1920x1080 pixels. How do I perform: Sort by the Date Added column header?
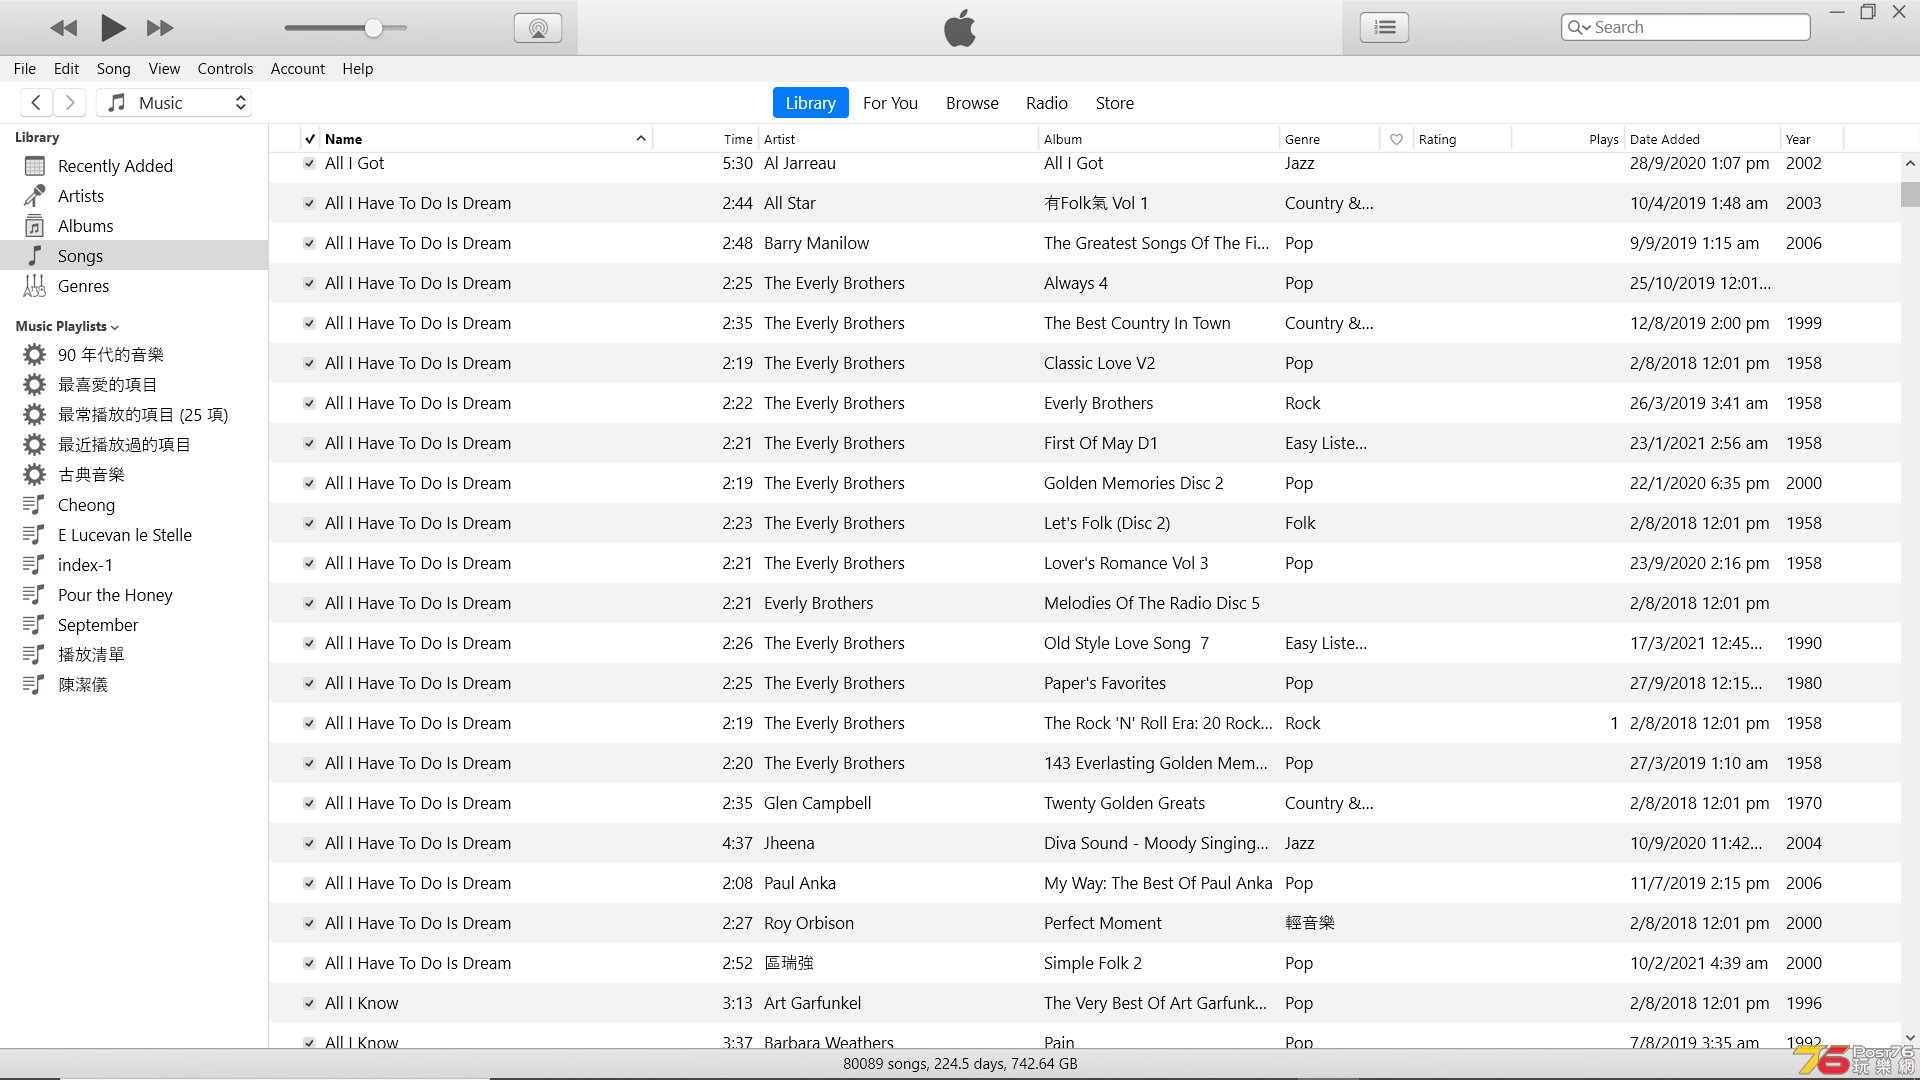coord(1702,139)
